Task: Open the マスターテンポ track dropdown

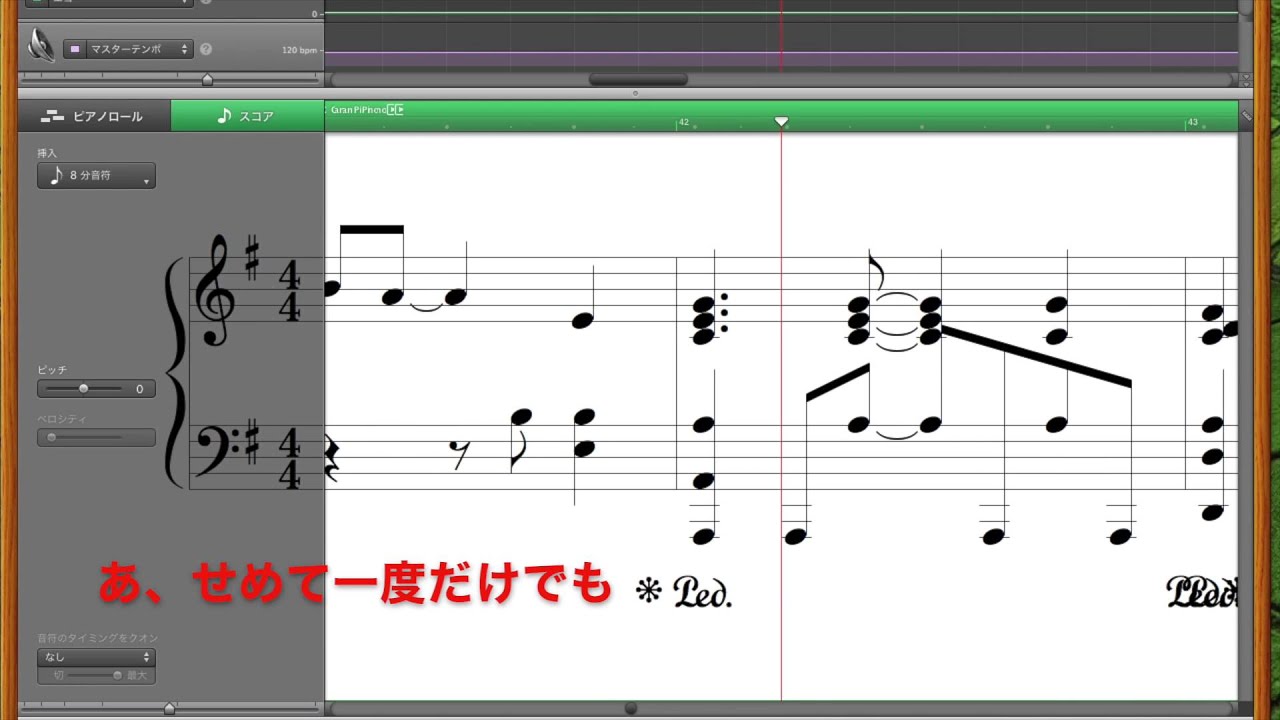Action: click(139, 49)
